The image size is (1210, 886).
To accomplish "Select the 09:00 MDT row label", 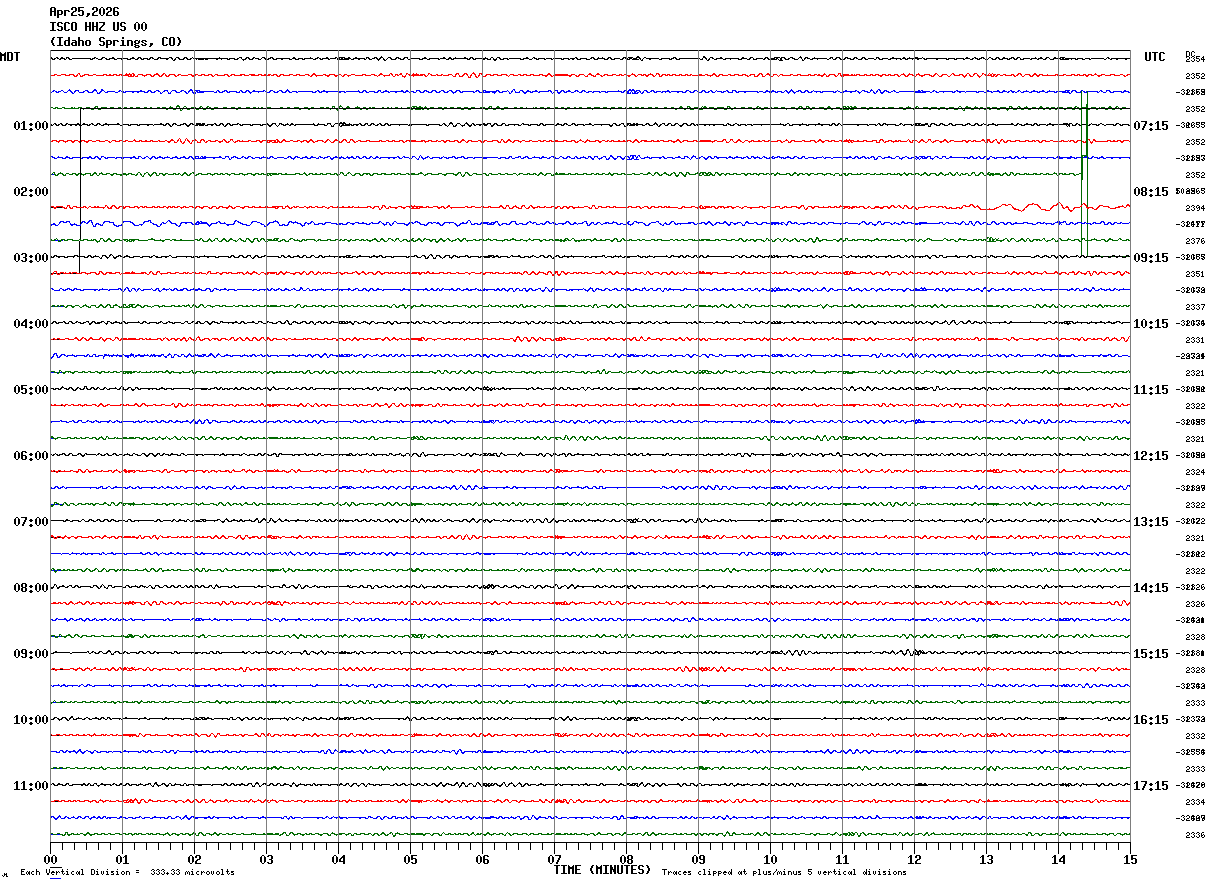I will (x=30, y=654).
